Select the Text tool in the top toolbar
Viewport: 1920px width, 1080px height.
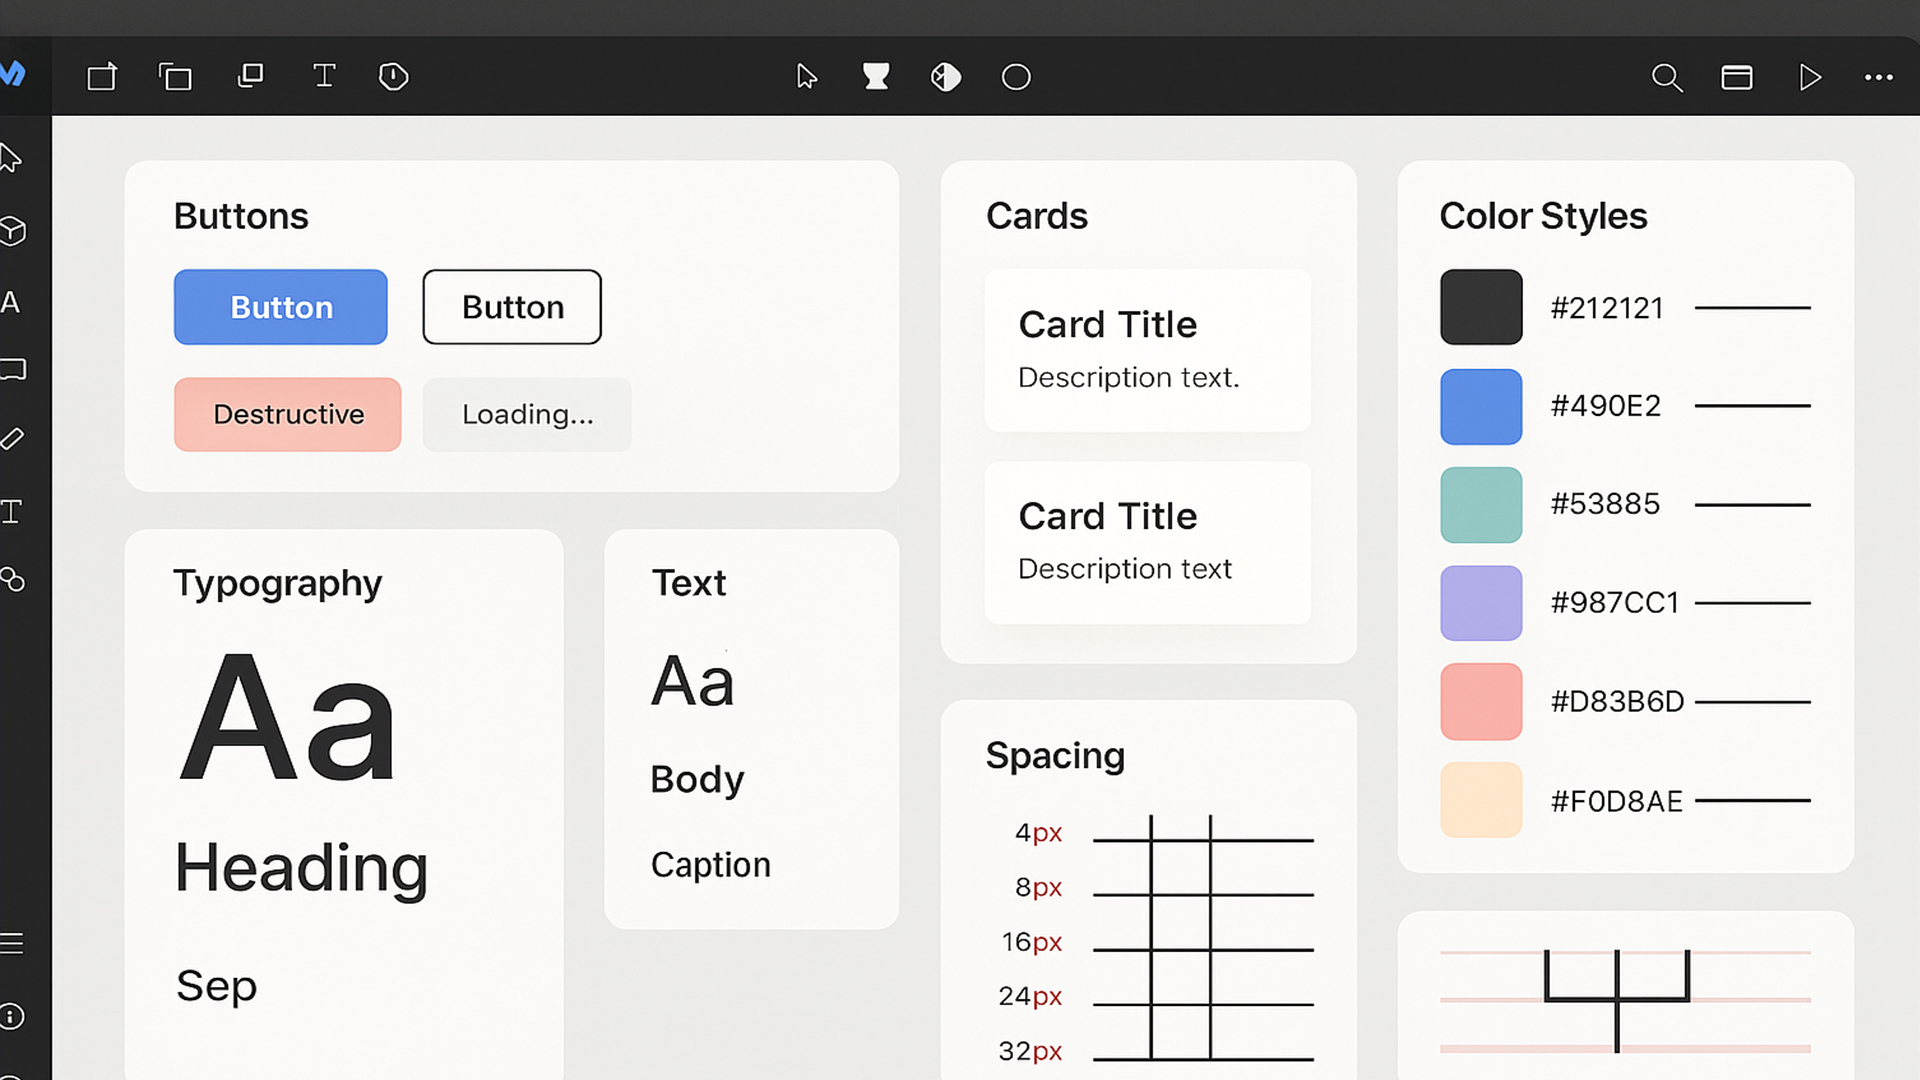coord(324,76)
